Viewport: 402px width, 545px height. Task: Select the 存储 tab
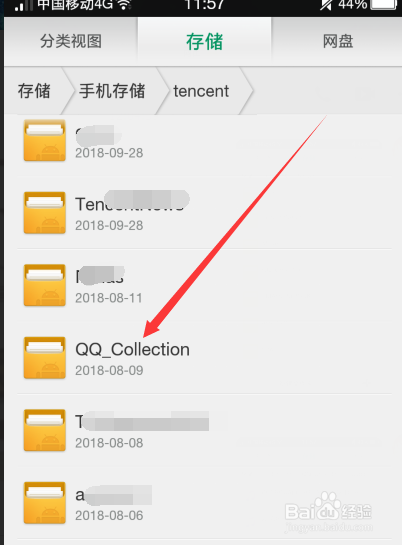pos(204,41)
